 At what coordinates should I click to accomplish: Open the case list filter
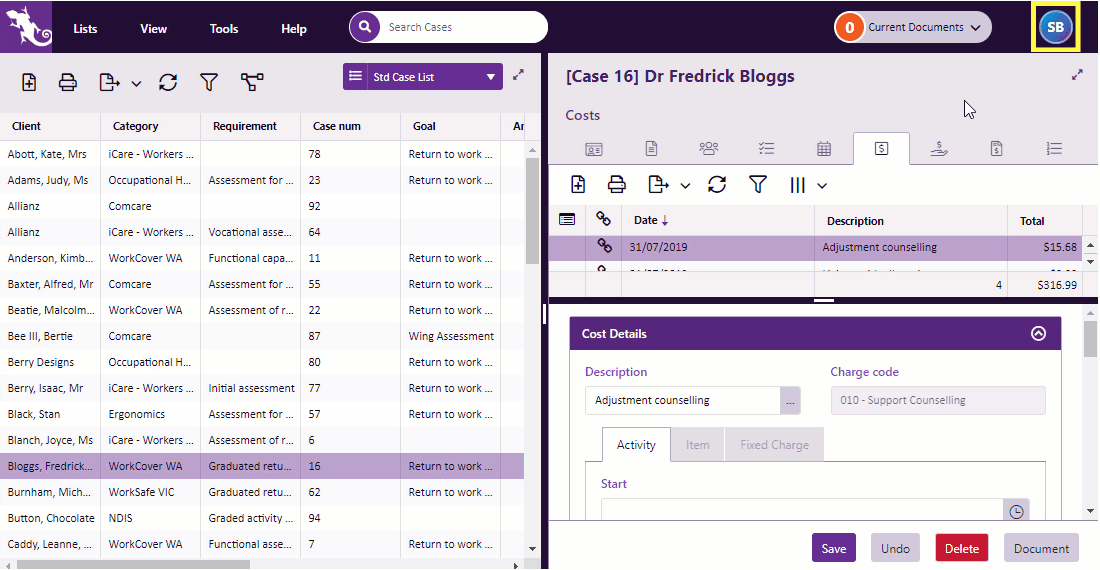(x=208, y=83)
